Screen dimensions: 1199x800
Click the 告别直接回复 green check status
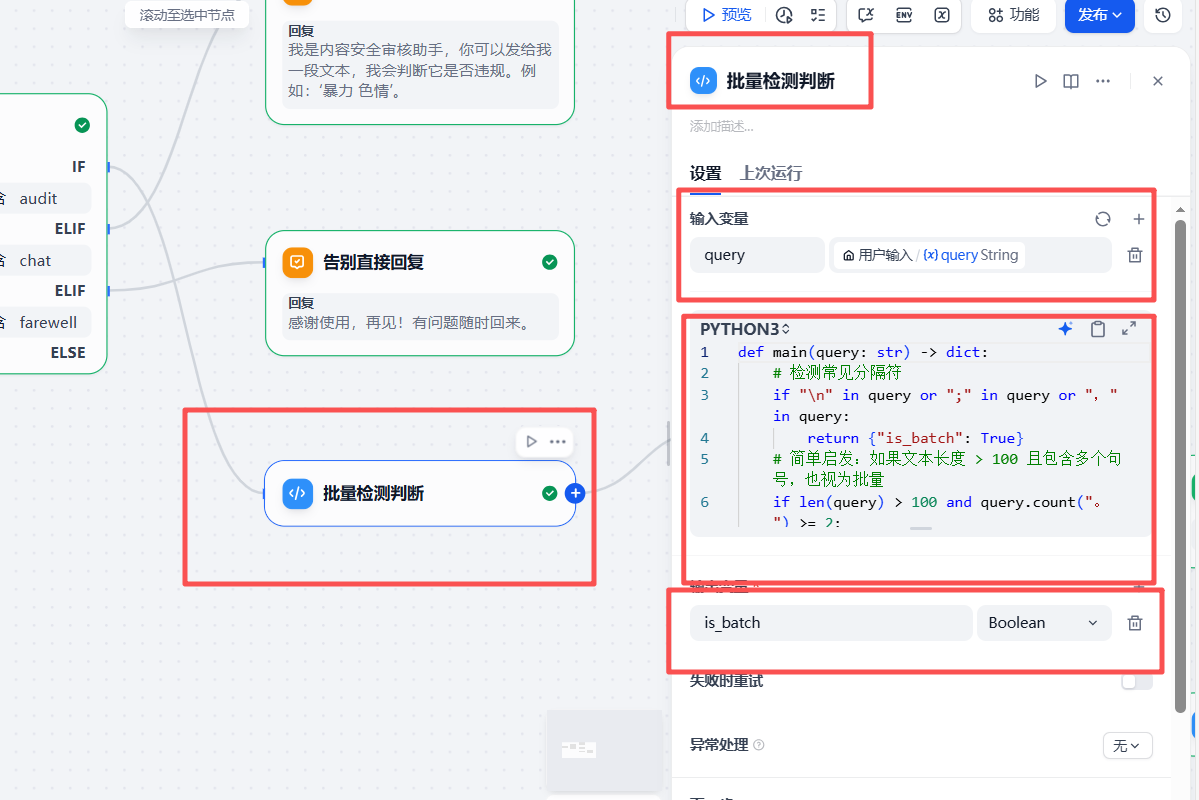point(549,262)
